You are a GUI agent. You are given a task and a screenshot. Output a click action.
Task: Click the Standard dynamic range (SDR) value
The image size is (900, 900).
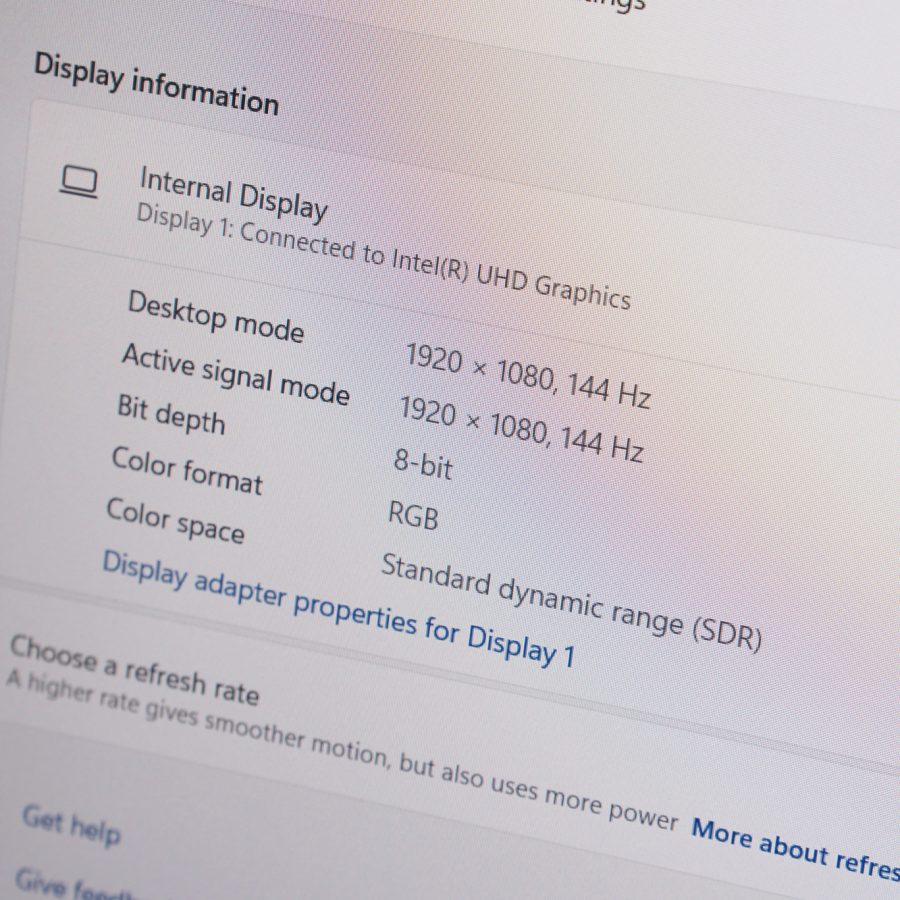[572, 602]
